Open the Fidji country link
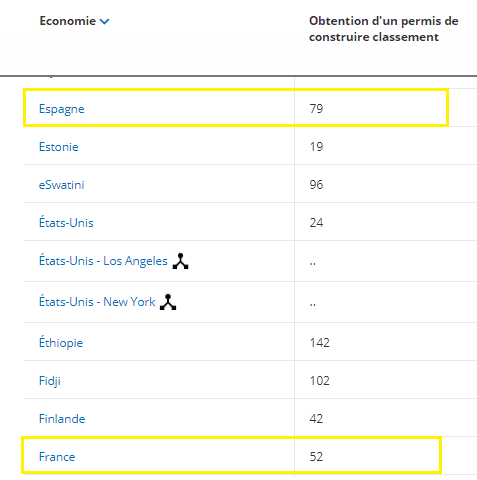Image resolution: width=477 pixels, height=480 pixels. tap(50, 381)
